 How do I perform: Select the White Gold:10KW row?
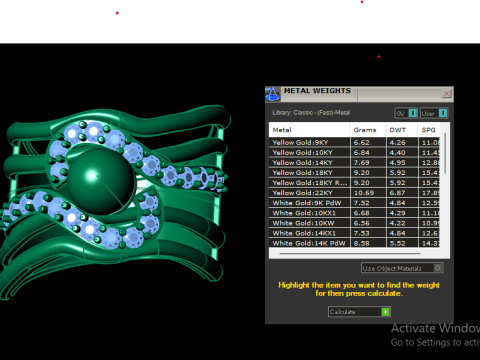click(x=354, y=223)
